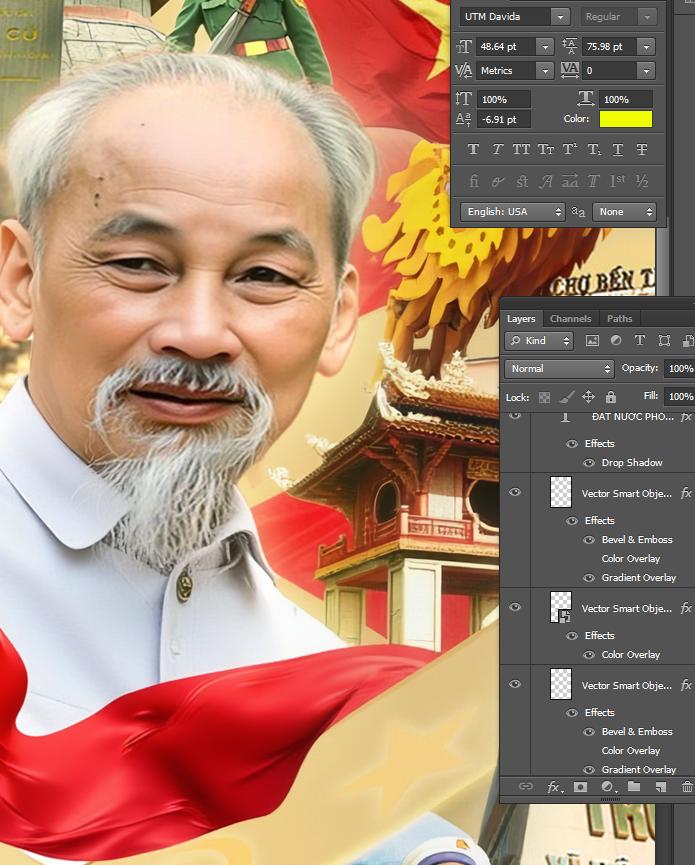Click the yellow text Color swatch
This screenshot has width=695, height=865.
625,119
